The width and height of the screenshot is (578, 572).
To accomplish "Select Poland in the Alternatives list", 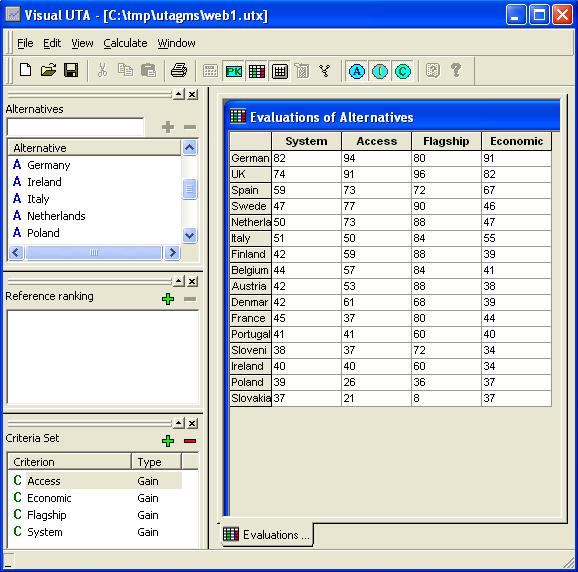I will point(43,233).
